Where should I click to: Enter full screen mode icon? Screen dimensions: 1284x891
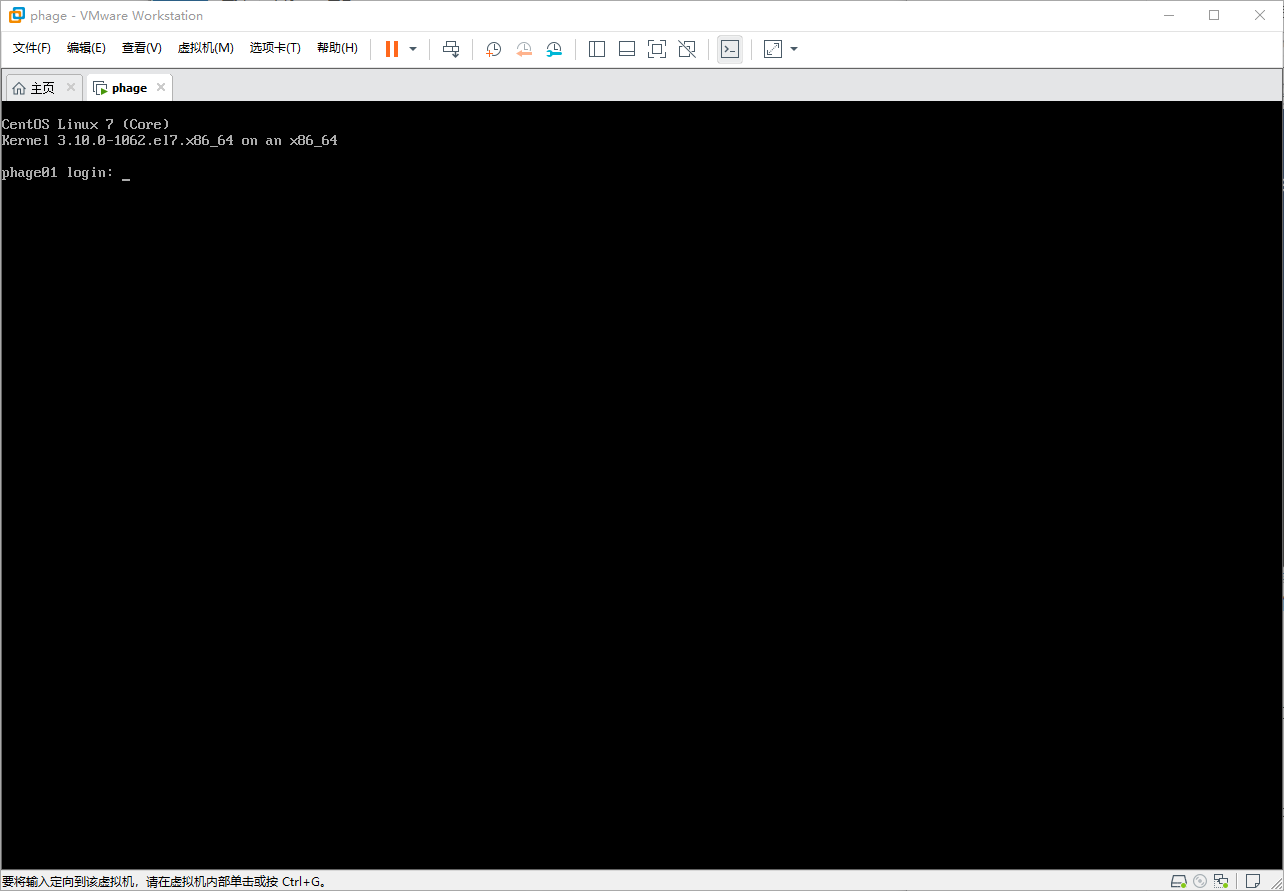[657, 49]
